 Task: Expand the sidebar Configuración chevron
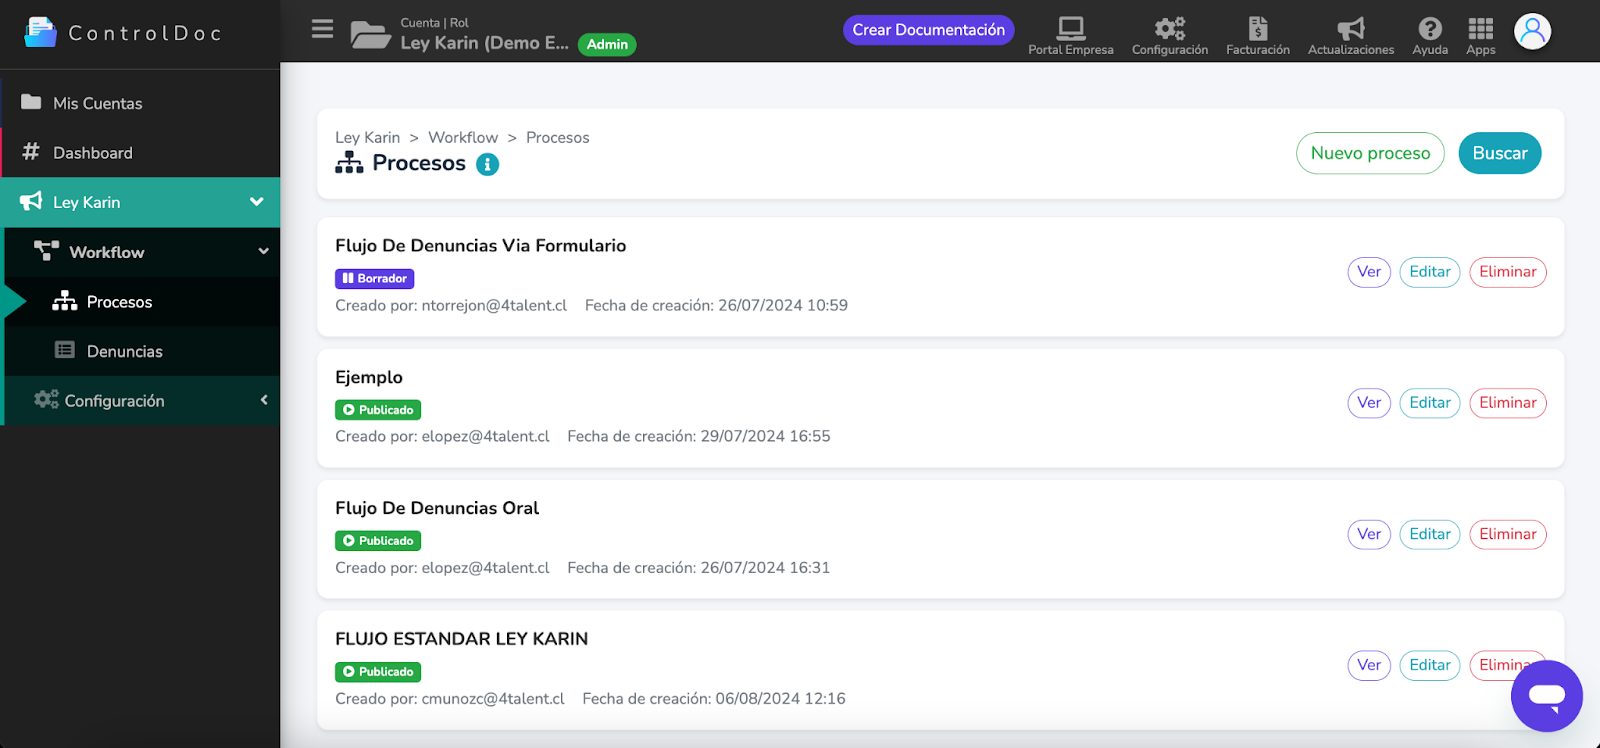(x=264, y=400)
